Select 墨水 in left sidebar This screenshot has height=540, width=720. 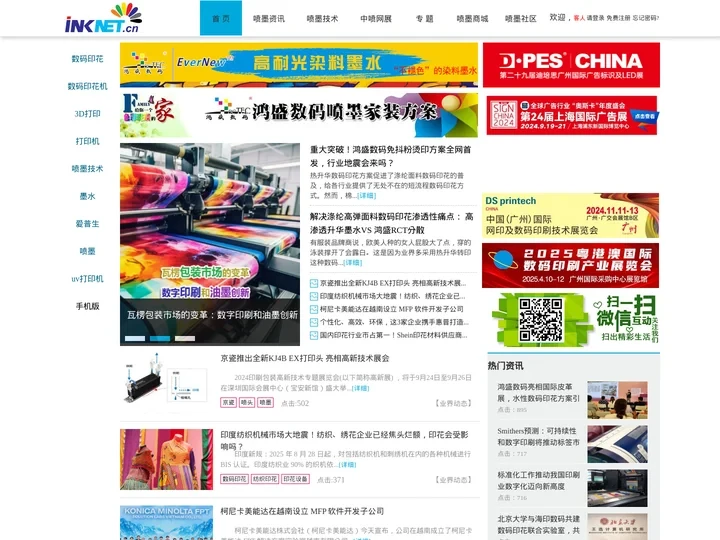(87, 197)
